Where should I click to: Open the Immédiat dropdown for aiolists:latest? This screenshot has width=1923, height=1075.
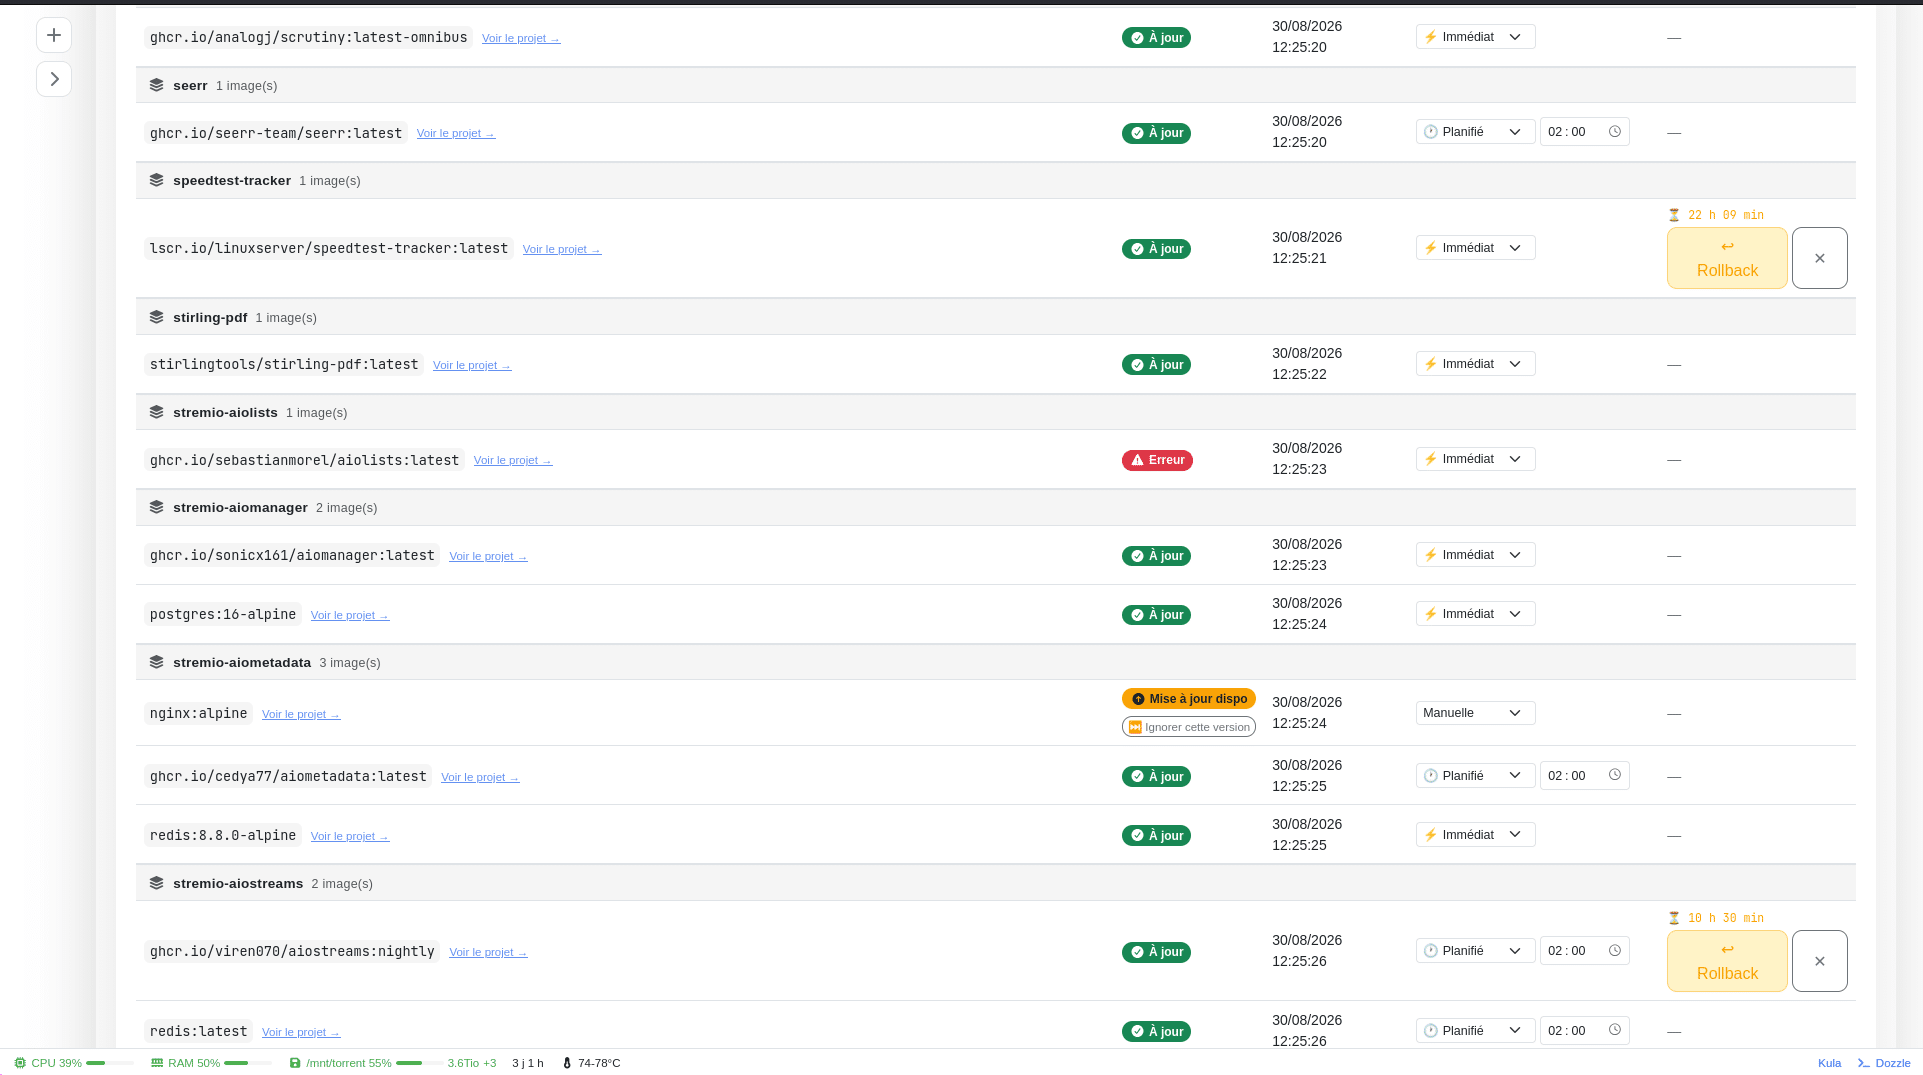(1476, 459)
